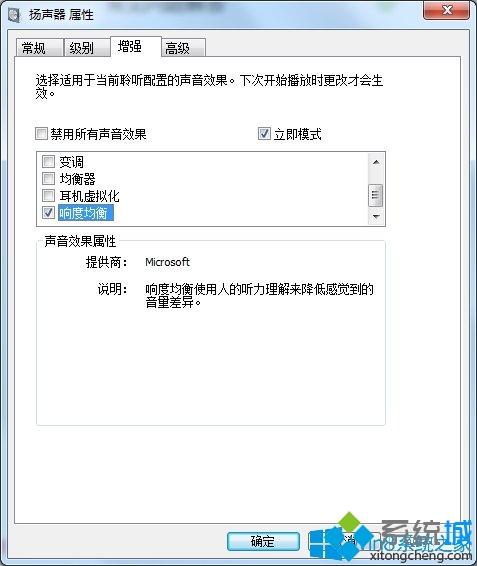Image resolution: width=477 pixels, height=566 pixels.
Task: Uncheck the 立即模式 checkbox
Action: point(264,134)
